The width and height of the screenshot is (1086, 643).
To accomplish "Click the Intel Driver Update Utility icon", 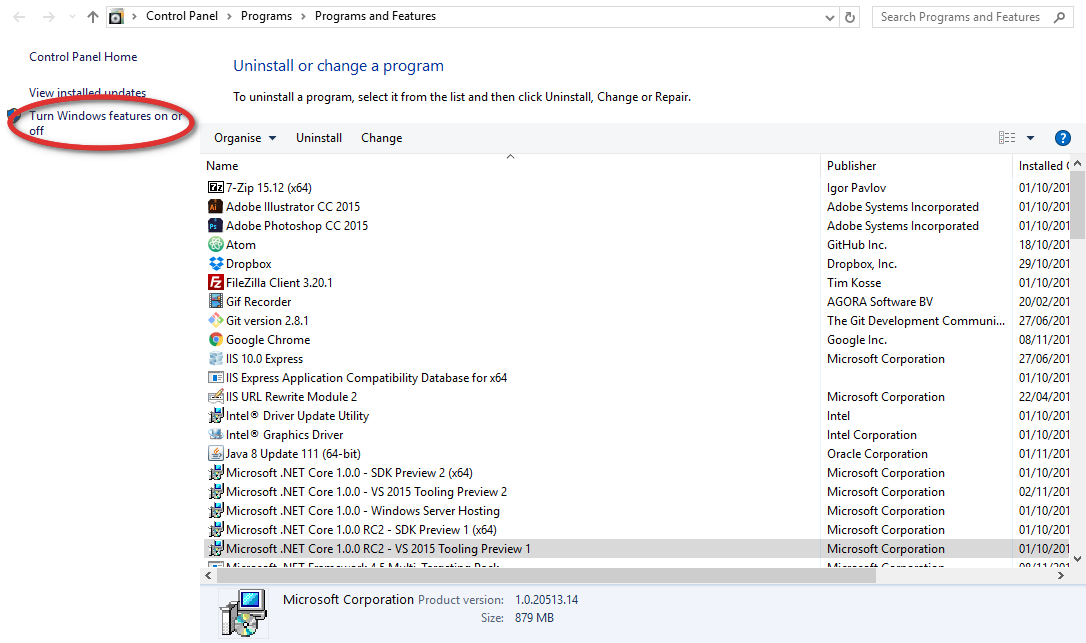I will [x=215, y=416].
